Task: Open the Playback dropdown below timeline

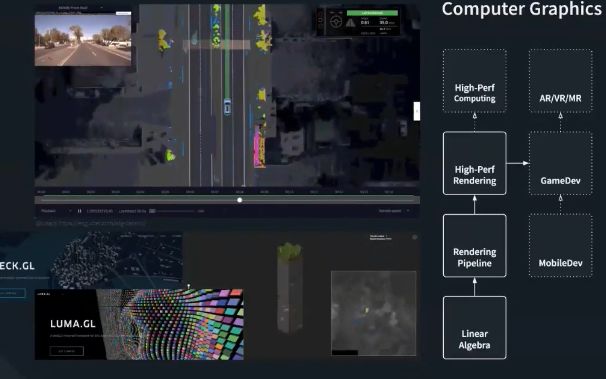Action: pyautogui.click(x=56, y=211)
